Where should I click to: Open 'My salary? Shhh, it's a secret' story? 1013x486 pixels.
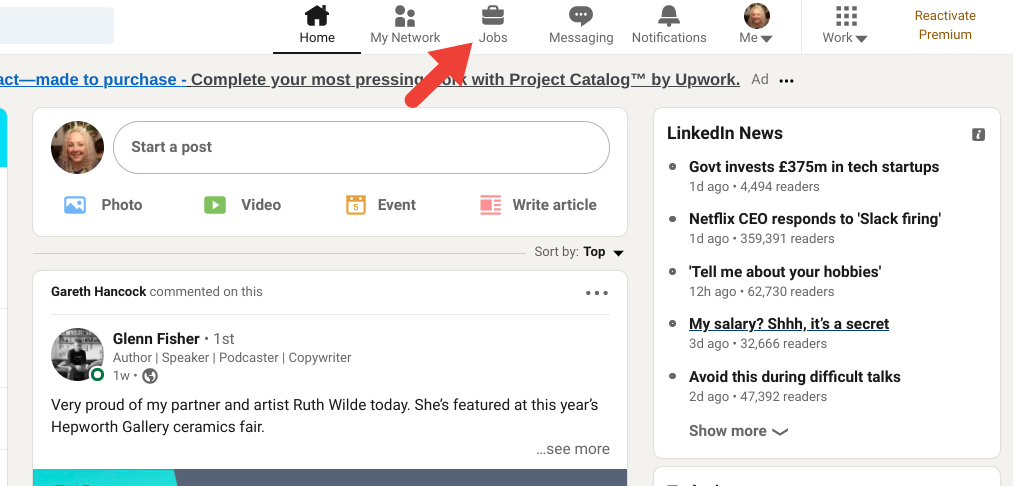(789, 324)
